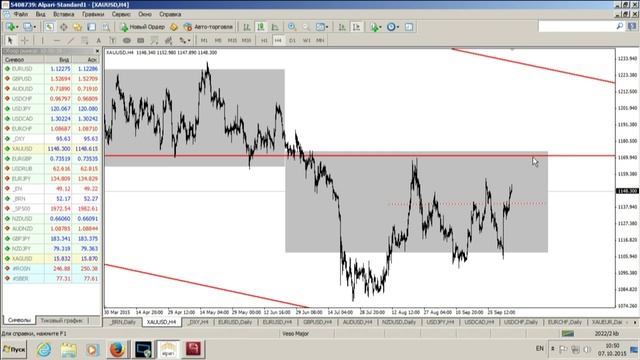Switch timeframe to M1
This screenshot has height=360, width=640.
pos(204,40)
